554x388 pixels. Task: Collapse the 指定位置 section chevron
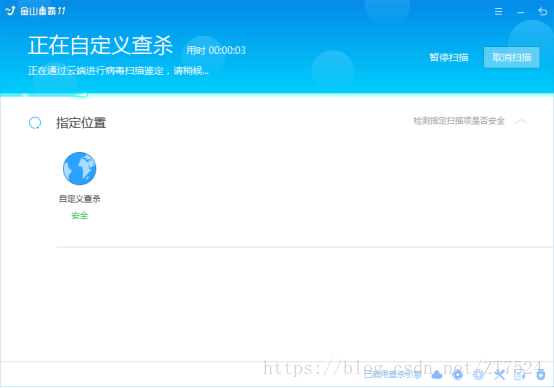(x=521, y=122)
